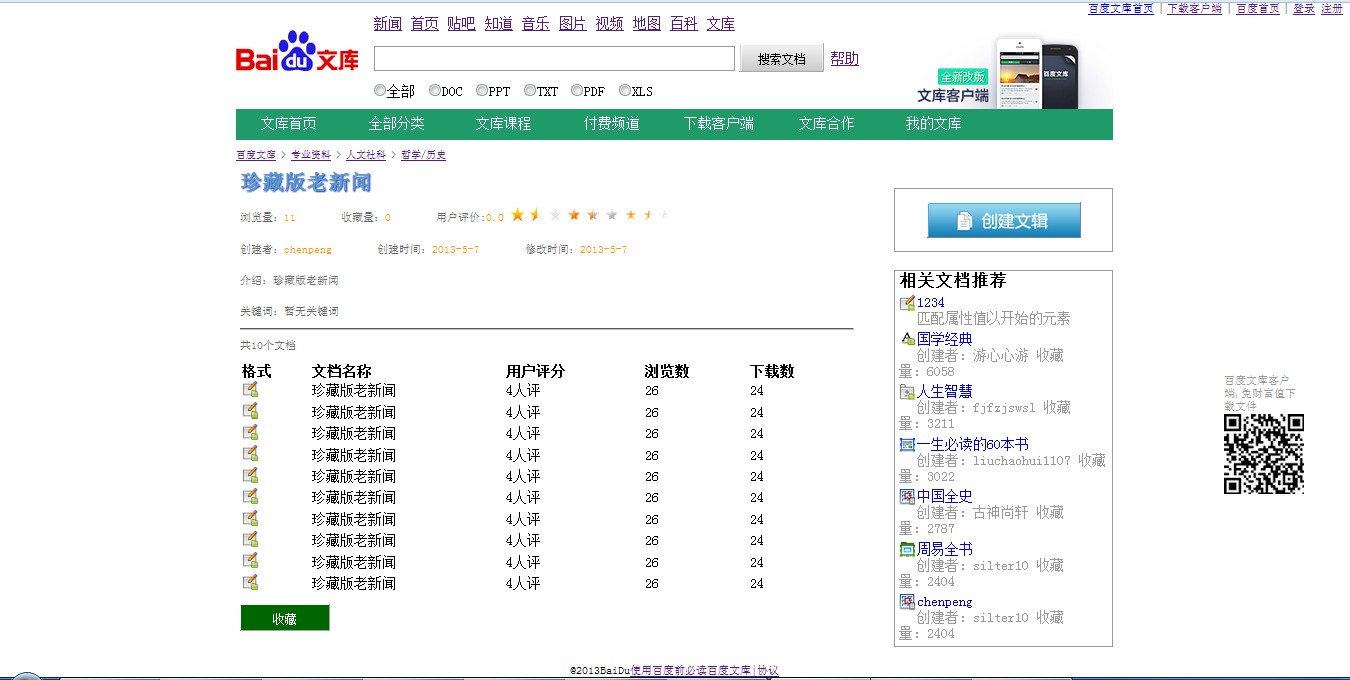Go to 视频 top link
Viewport: 1350px width, 680px height.
(610, 23)
